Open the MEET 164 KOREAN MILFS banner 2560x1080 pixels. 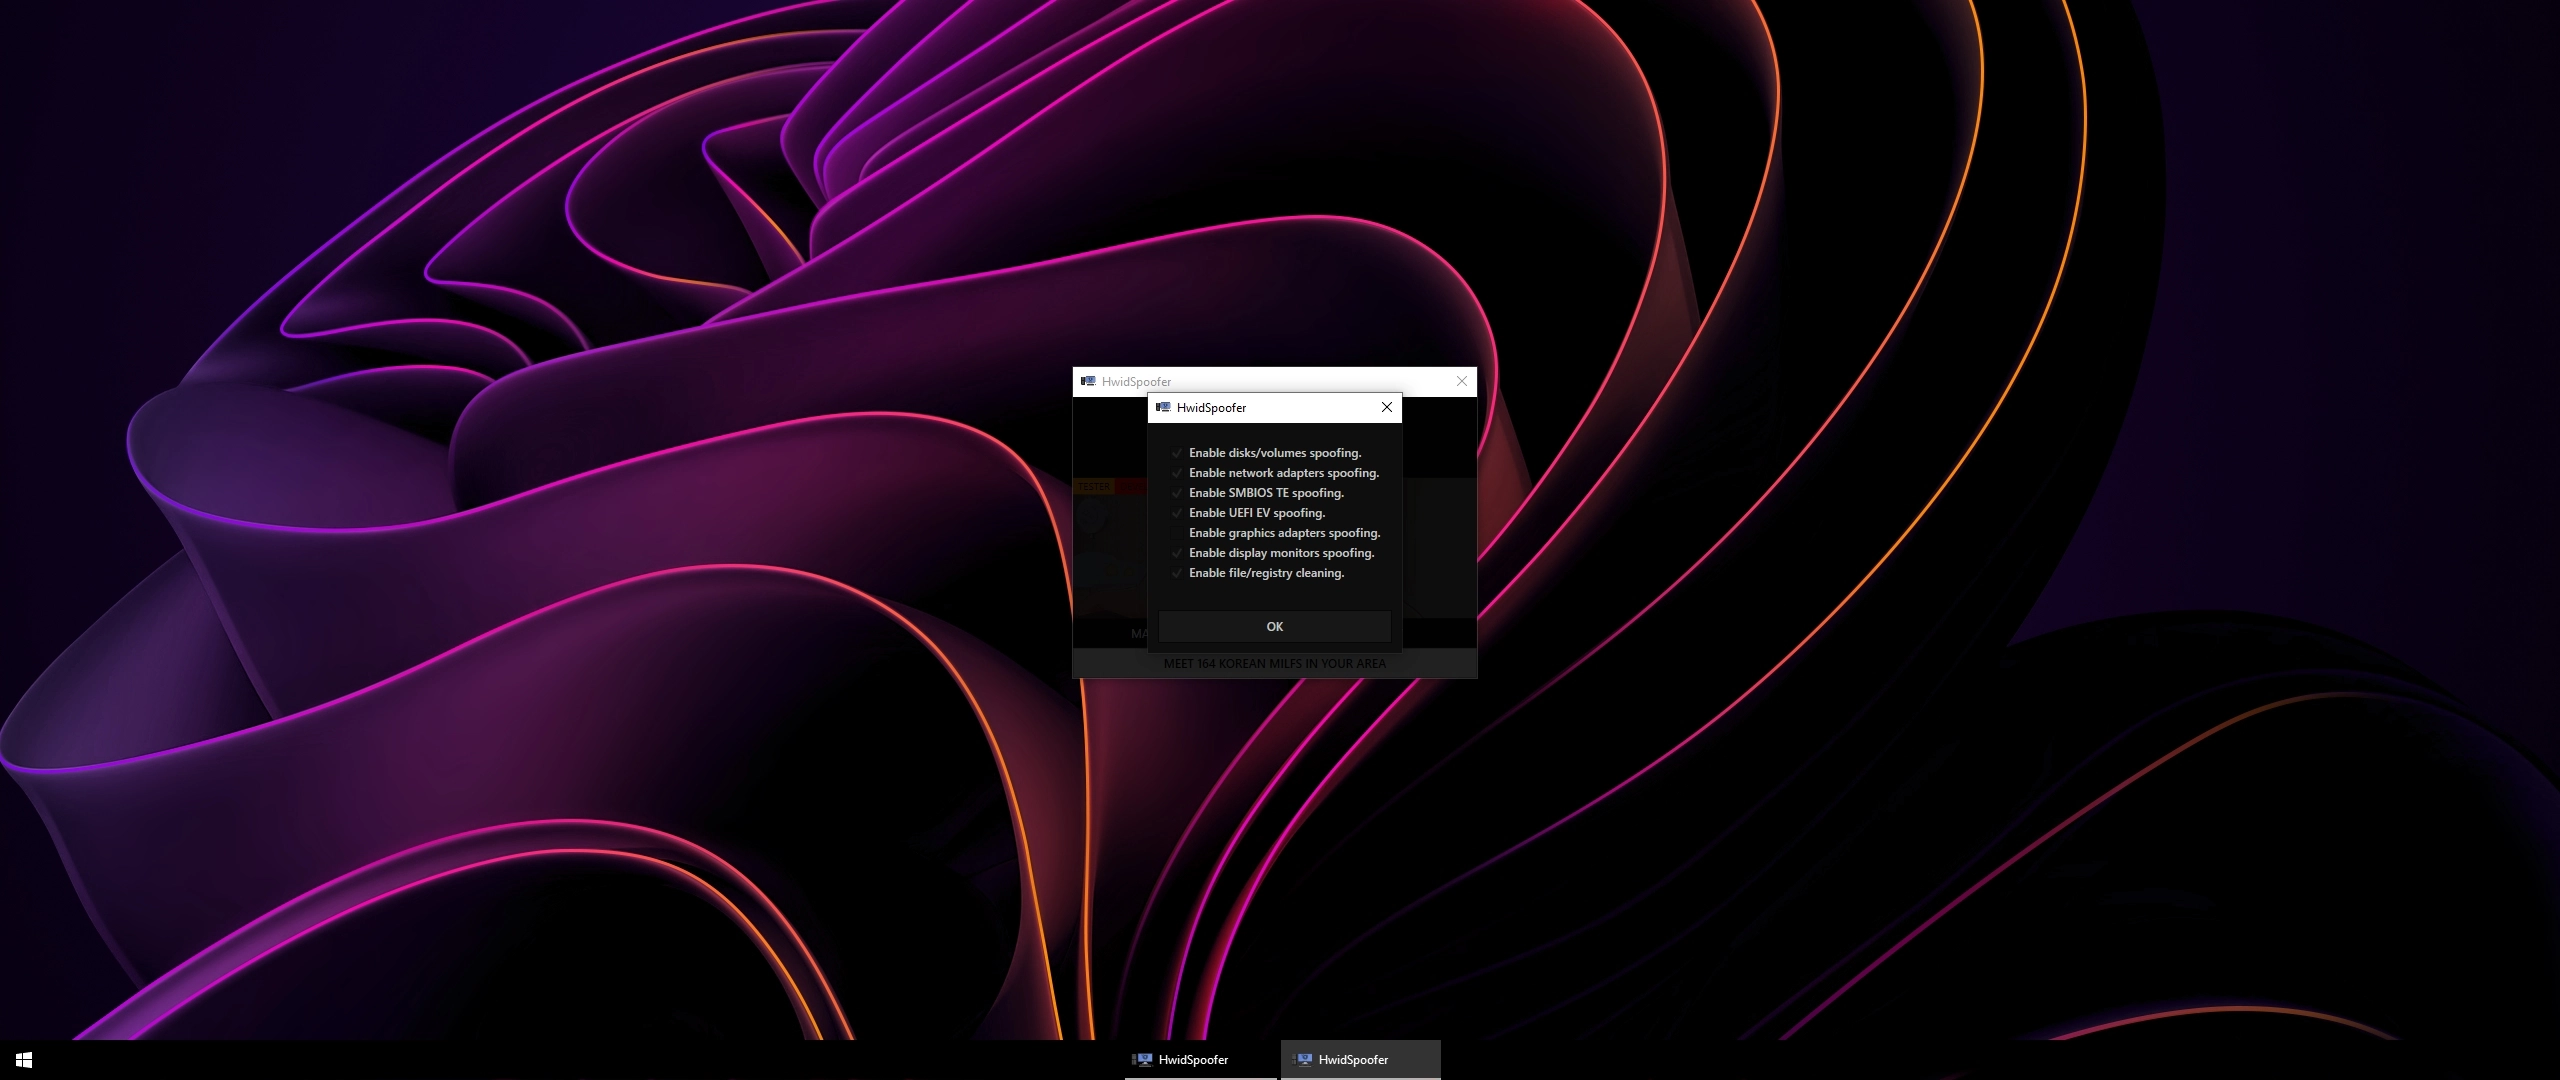coord(1274,663)
